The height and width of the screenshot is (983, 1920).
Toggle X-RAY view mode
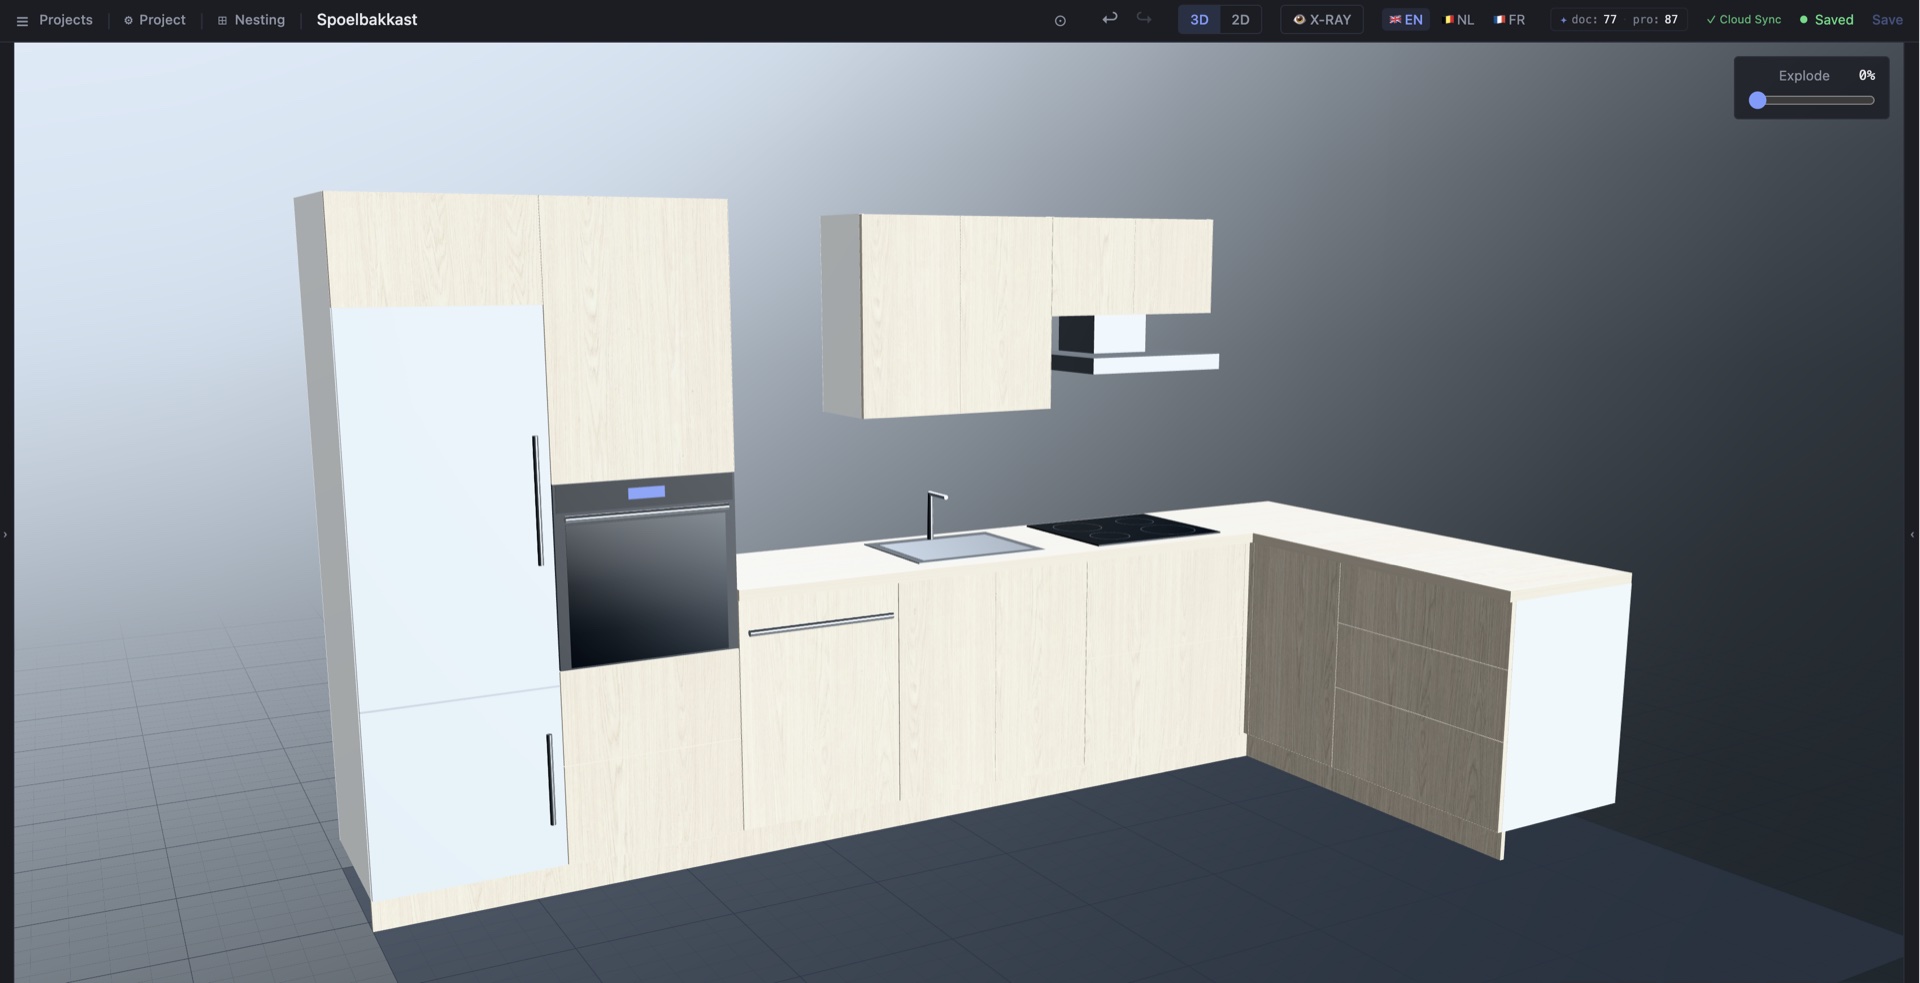[1322, 20]
